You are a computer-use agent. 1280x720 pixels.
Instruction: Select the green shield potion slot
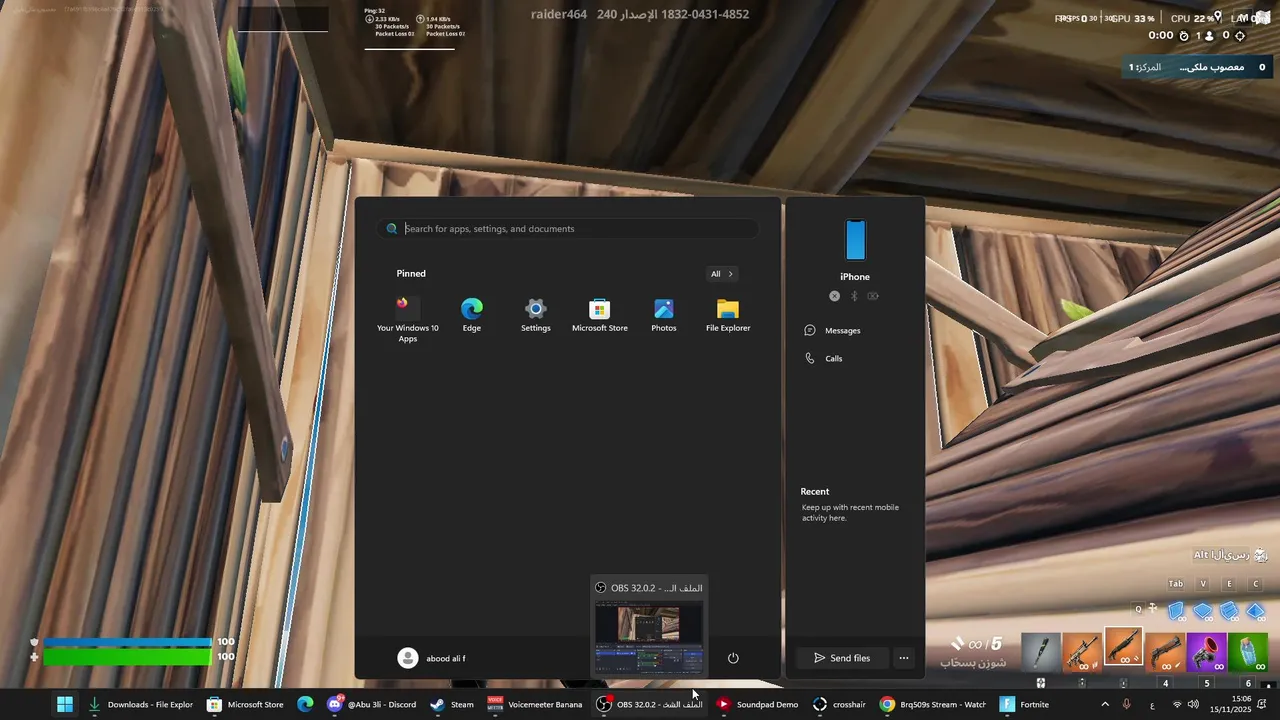click(1248, 652)
